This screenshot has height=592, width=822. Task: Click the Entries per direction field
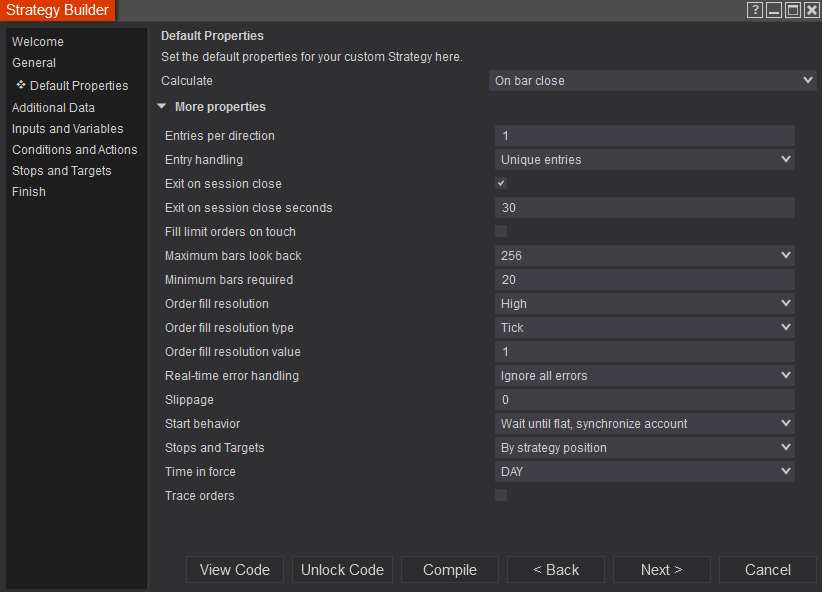pyautogui.click(x=645, y=136)
